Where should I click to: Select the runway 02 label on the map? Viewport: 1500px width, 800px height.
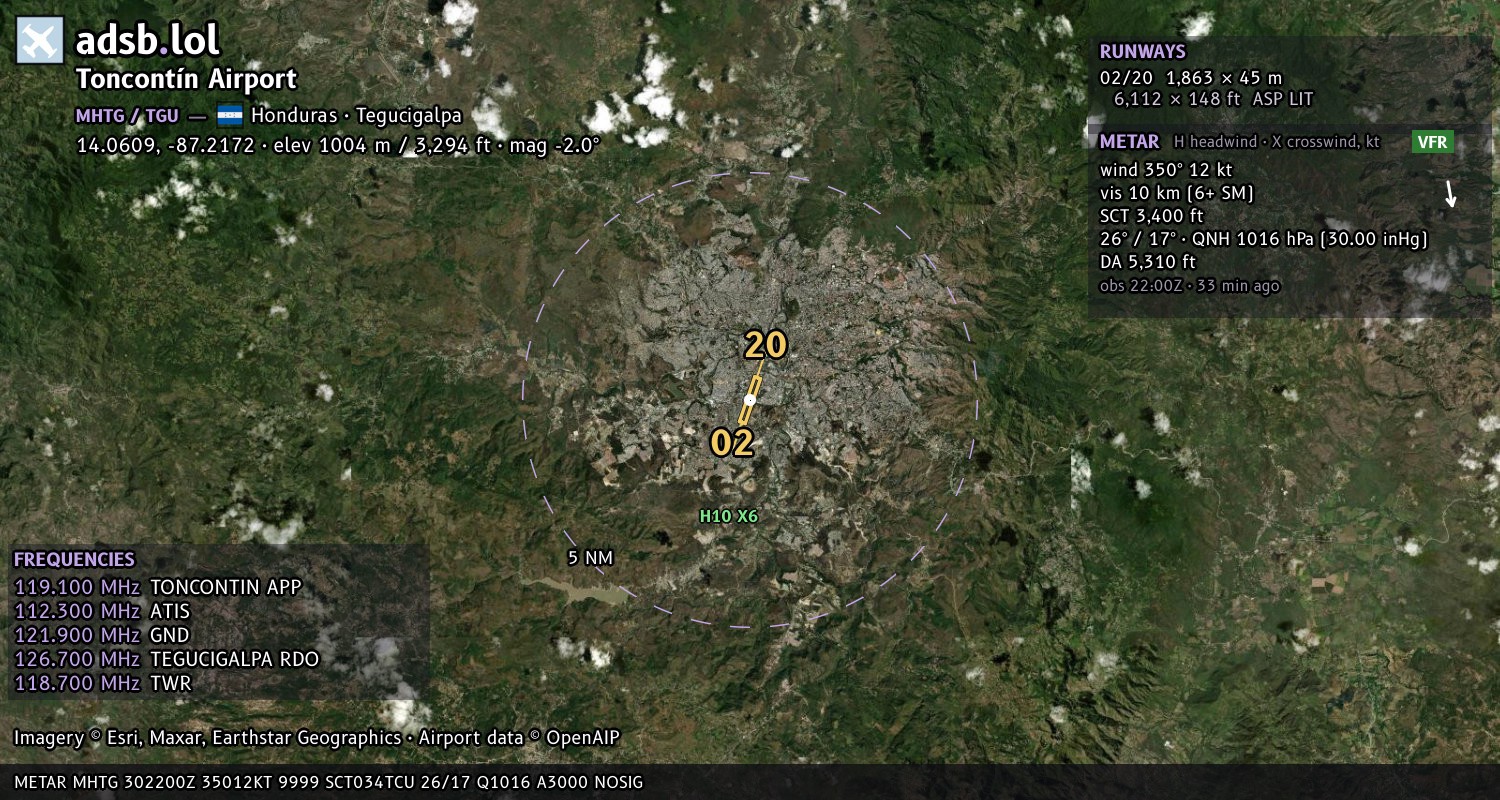(732, 442)
